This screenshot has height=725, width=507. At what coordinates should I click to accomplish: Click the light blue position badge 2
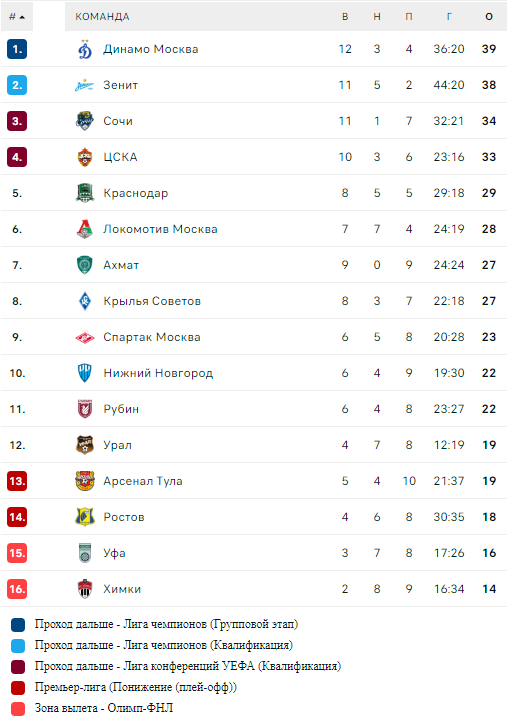point(17,85)
